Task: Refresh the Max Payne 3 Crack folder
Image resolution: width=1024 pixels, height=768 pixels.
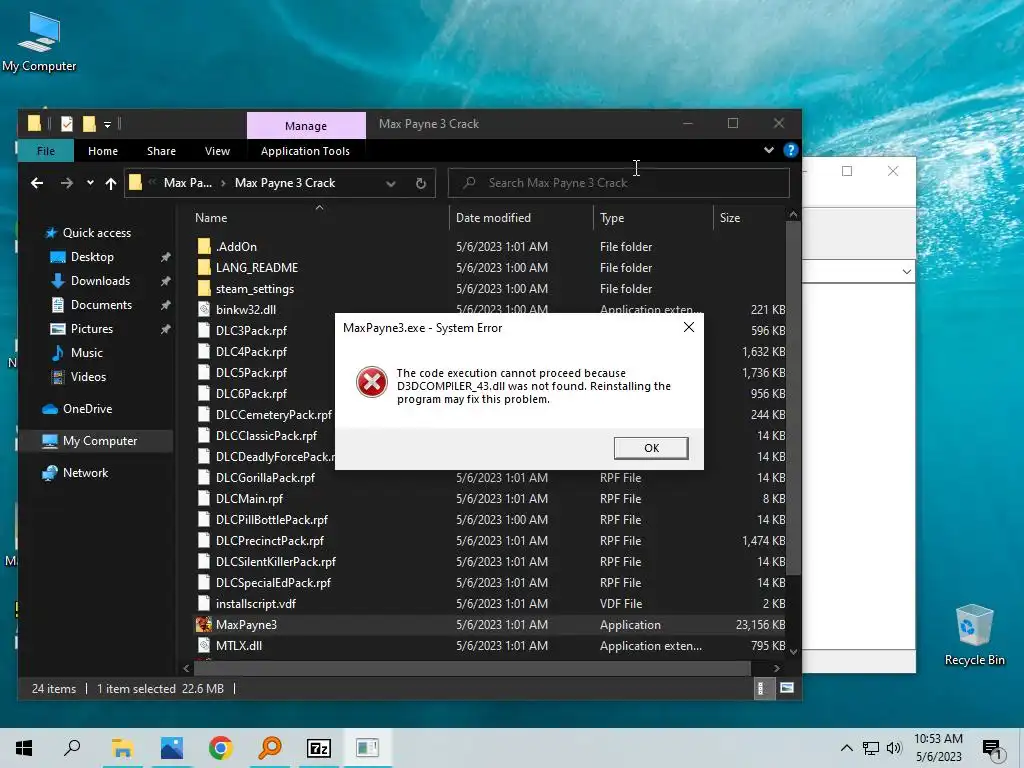Action: point(421,184)
